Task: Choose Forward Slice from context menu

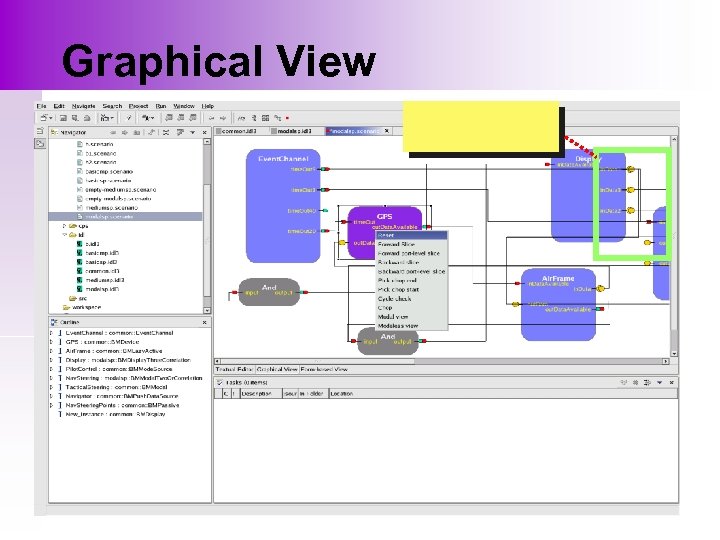Action: coord(411,244)
